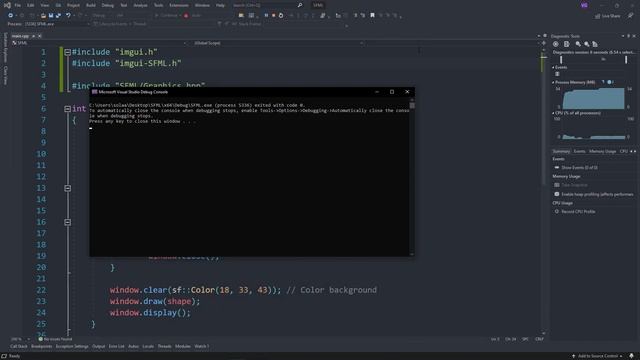
Task: Open the Locals bottom tab
Action: point(148,347)
